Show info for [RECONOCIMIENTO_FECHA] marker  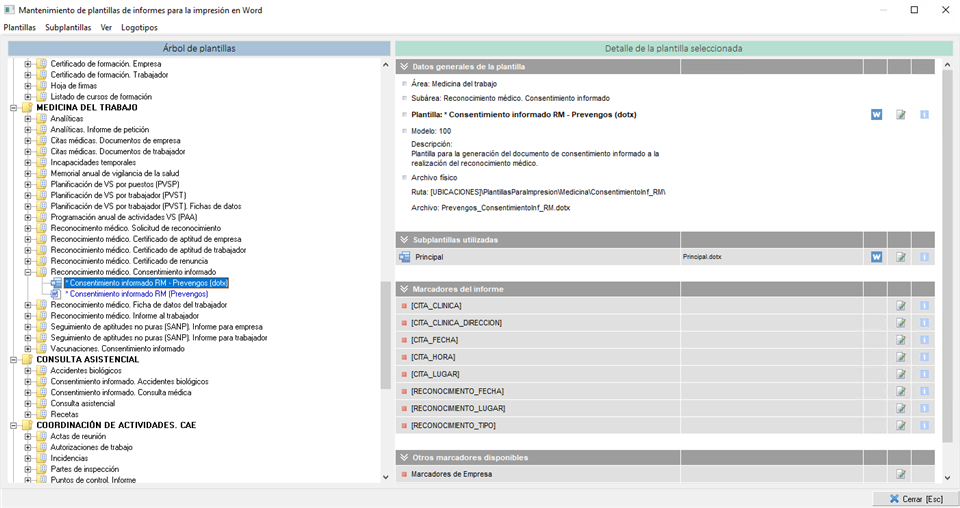pos(924,391)
